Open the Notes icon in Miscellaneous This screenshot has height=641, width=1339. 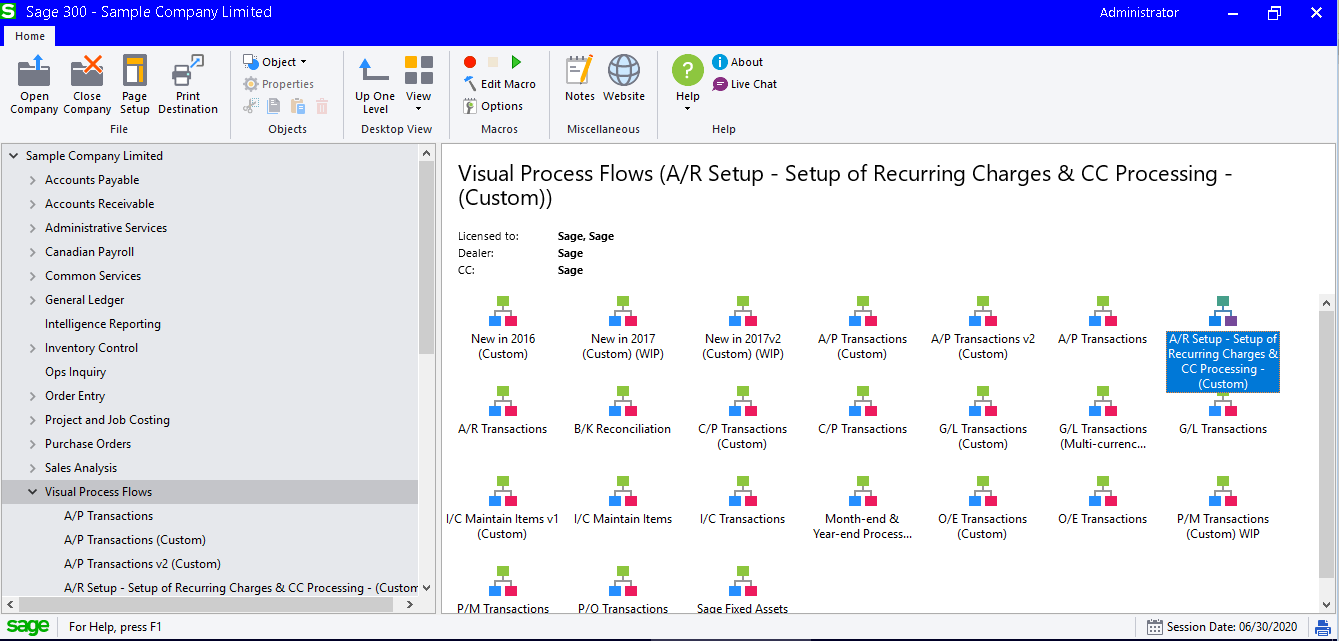pyautogui.click(x=580, y=79)
